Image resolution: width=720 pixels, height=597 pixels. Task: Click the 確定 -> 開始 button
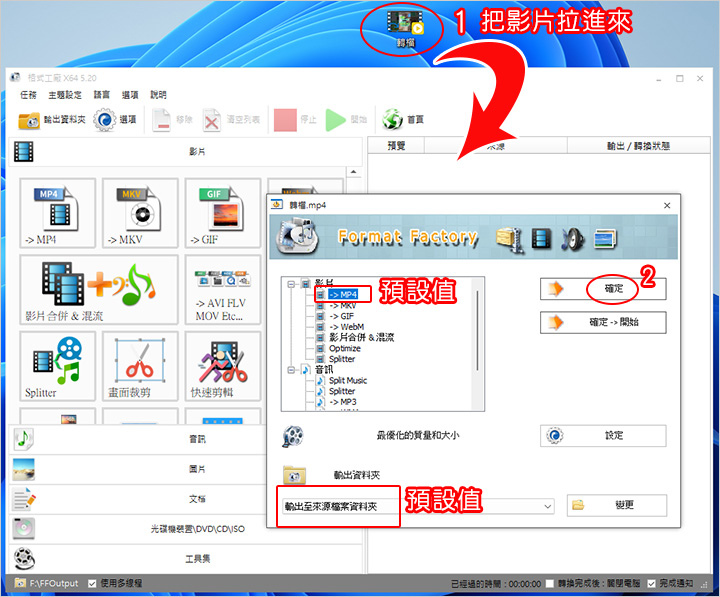(x=603, y=322)
